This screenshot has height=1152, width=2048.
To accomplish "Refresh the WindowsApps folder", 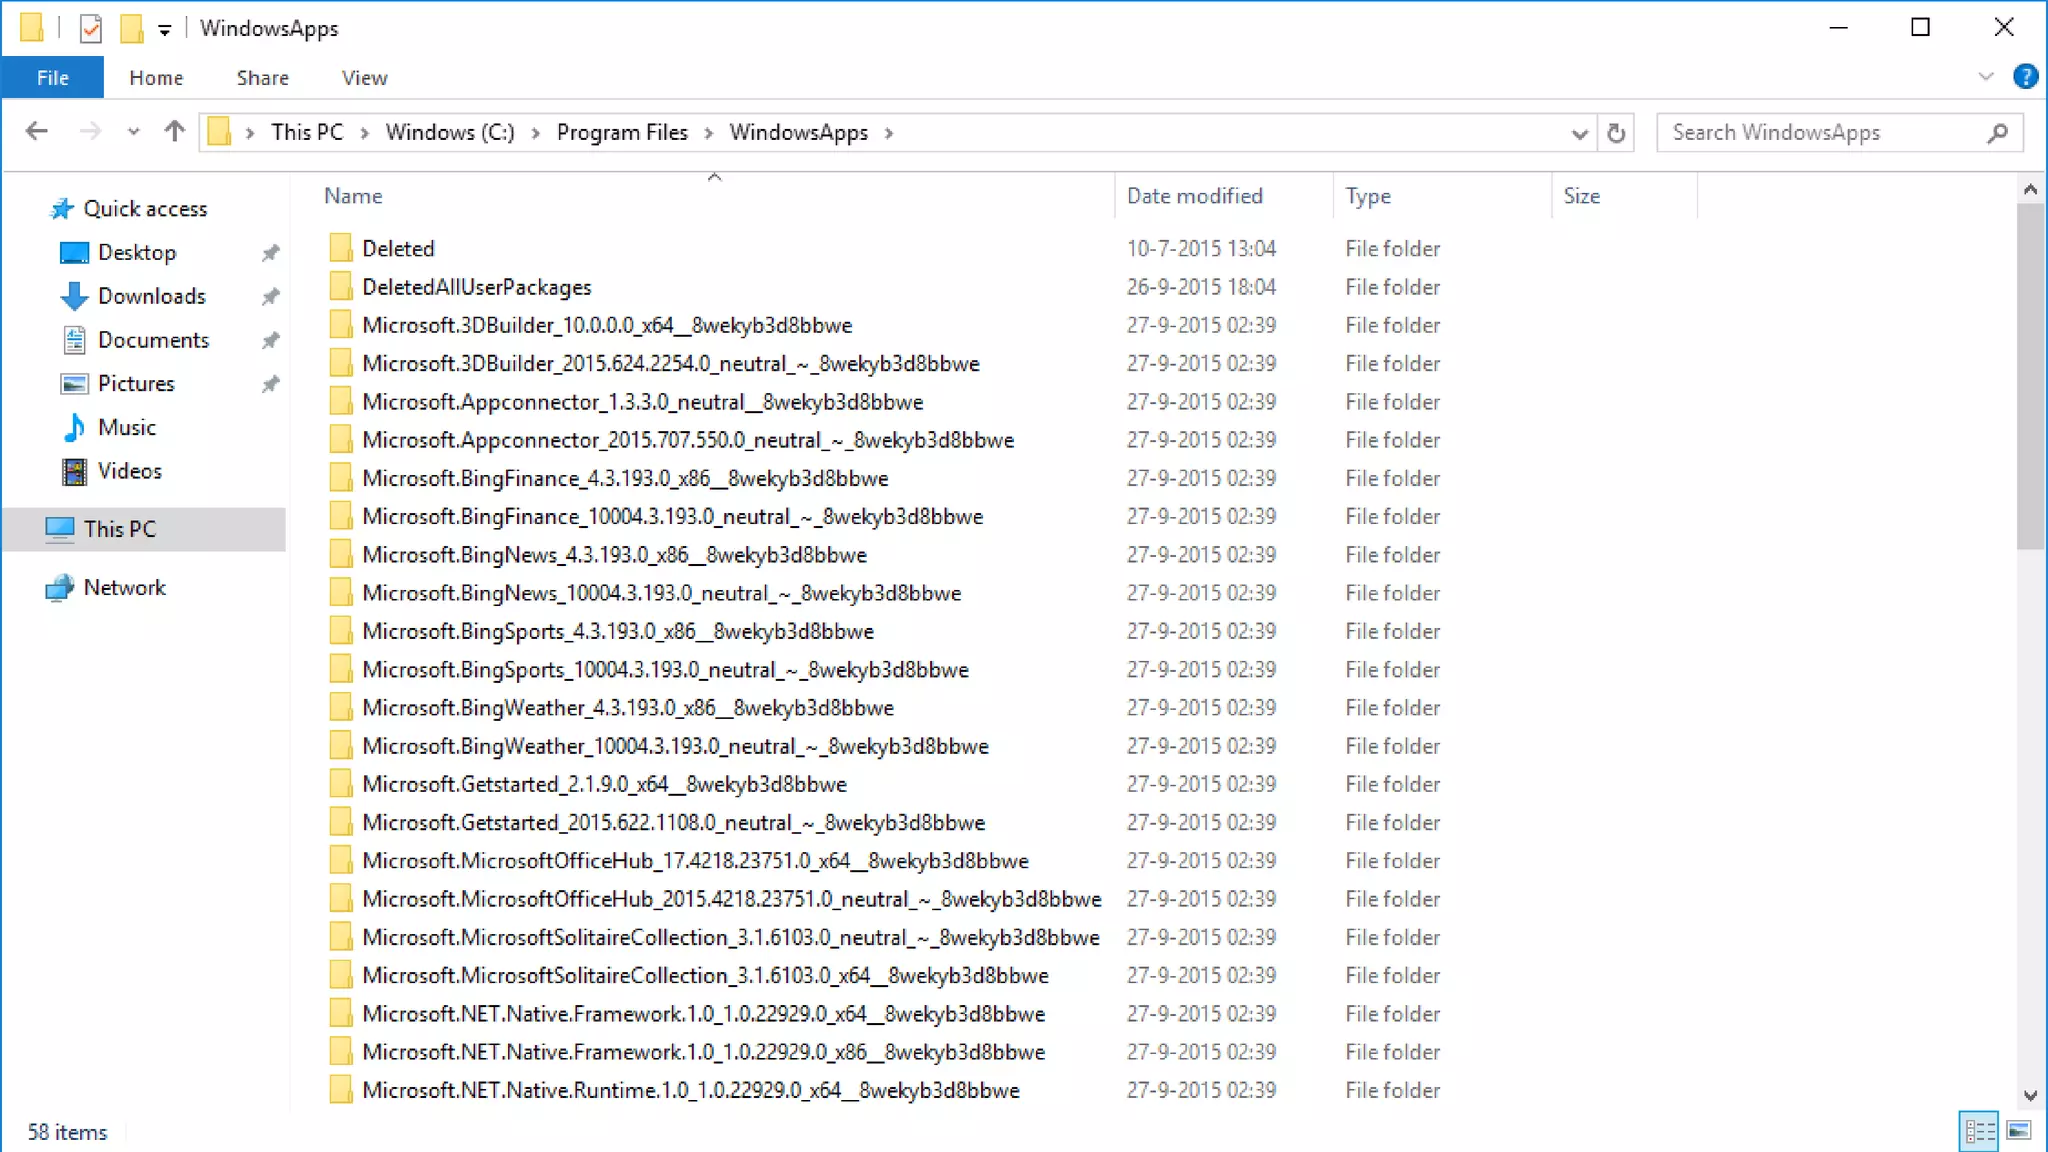I will [x=1616, y=133].
